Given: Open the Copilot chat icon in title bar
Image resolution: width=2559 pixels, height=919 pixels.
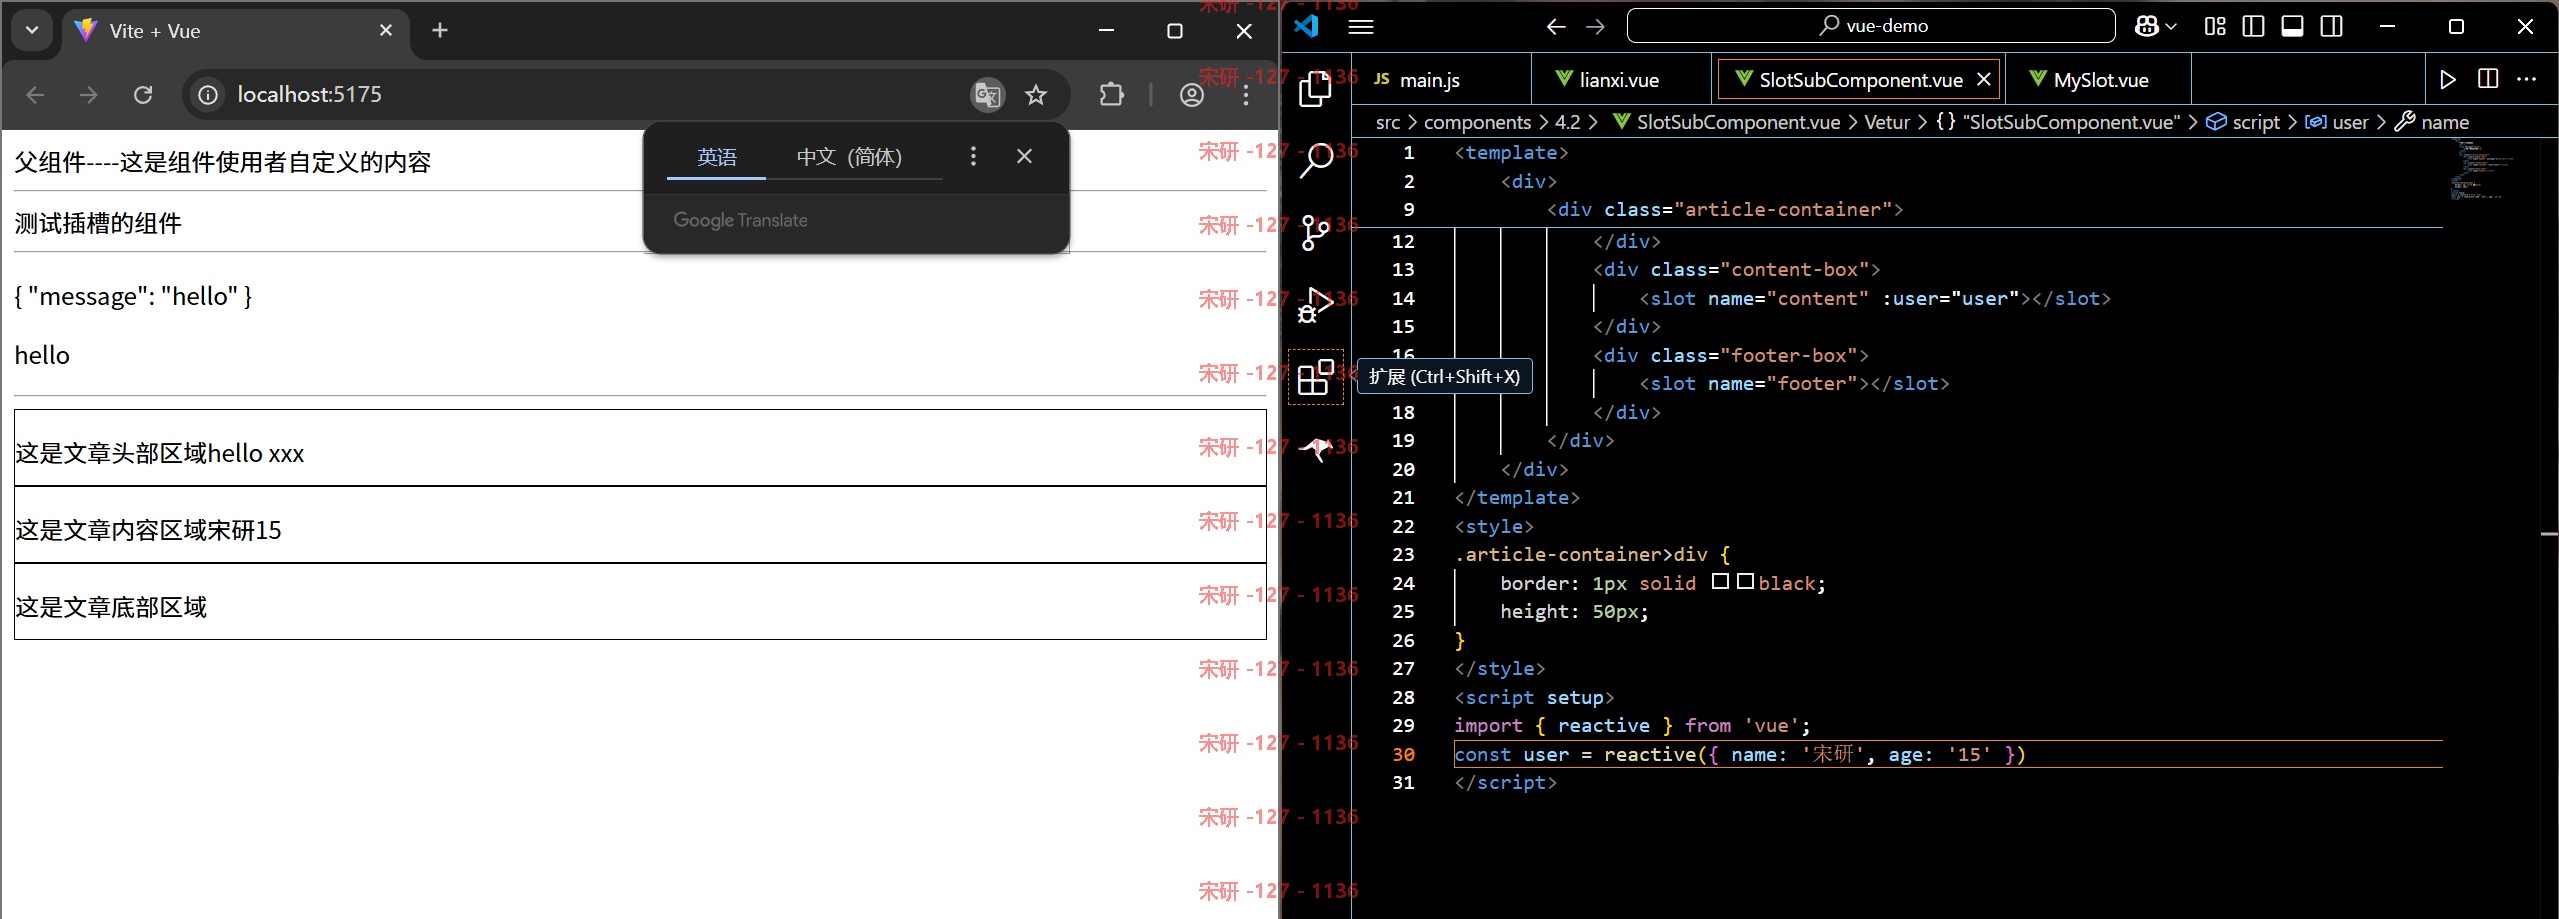Looking at the screenshot, I should click(x=2145, y=27).
